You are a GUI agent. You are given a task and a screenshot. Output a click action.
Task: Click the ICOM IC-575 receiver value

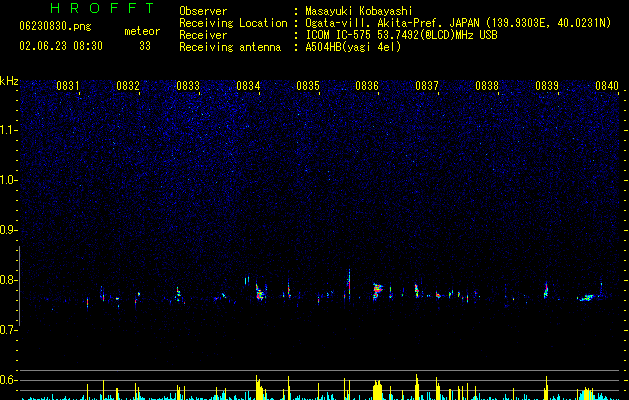[x=401, y=35]
